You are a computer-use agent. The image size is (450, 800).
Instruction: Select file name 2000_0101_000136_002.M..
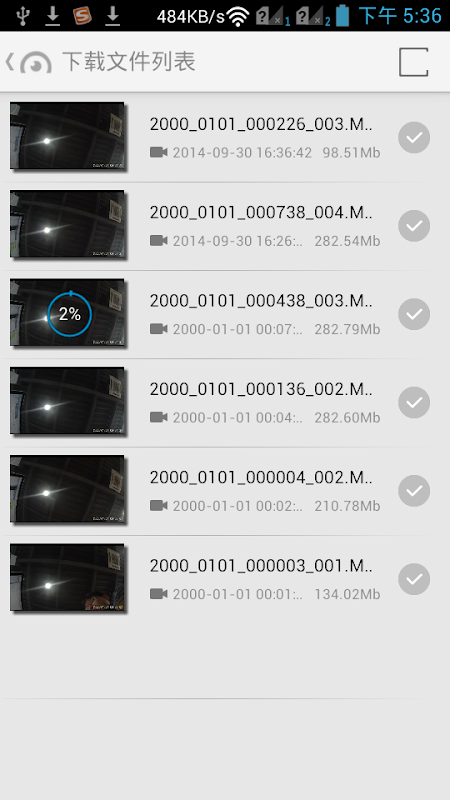click(261, 390)
